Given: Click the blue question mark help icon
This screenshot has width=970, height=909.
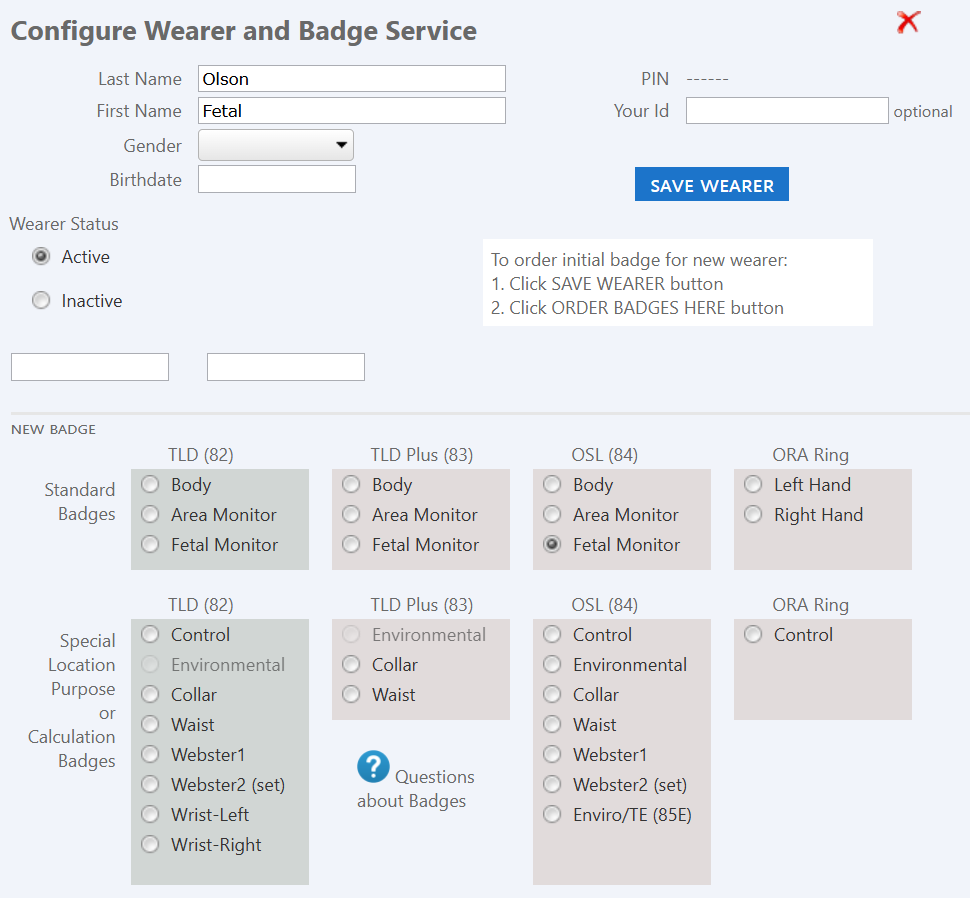Looking at the screenshot, I should click(373, 767).
